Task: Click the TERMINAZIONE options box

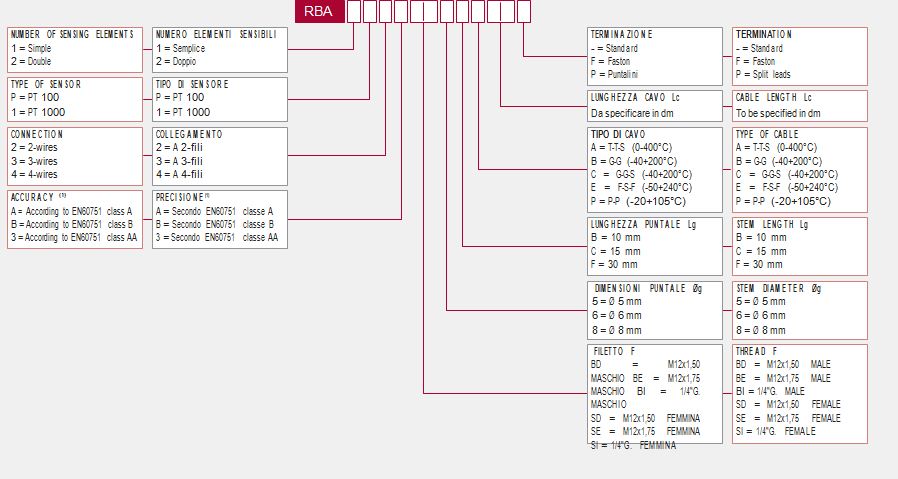Action: [655, 55]
